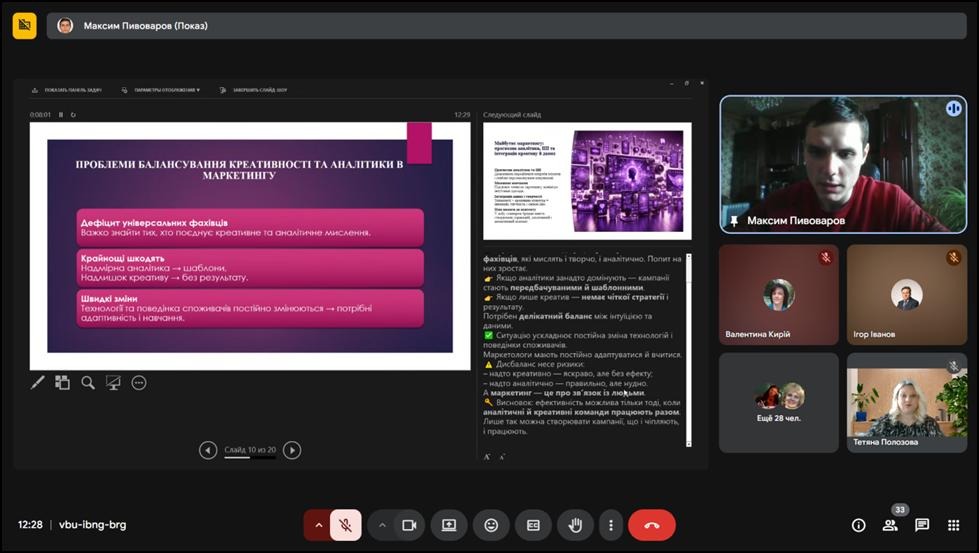The width and height of the screenshot is (979, 553).
Task: Click 'Завершить слайд-шоу' button
Action: [x=260, y=90]
